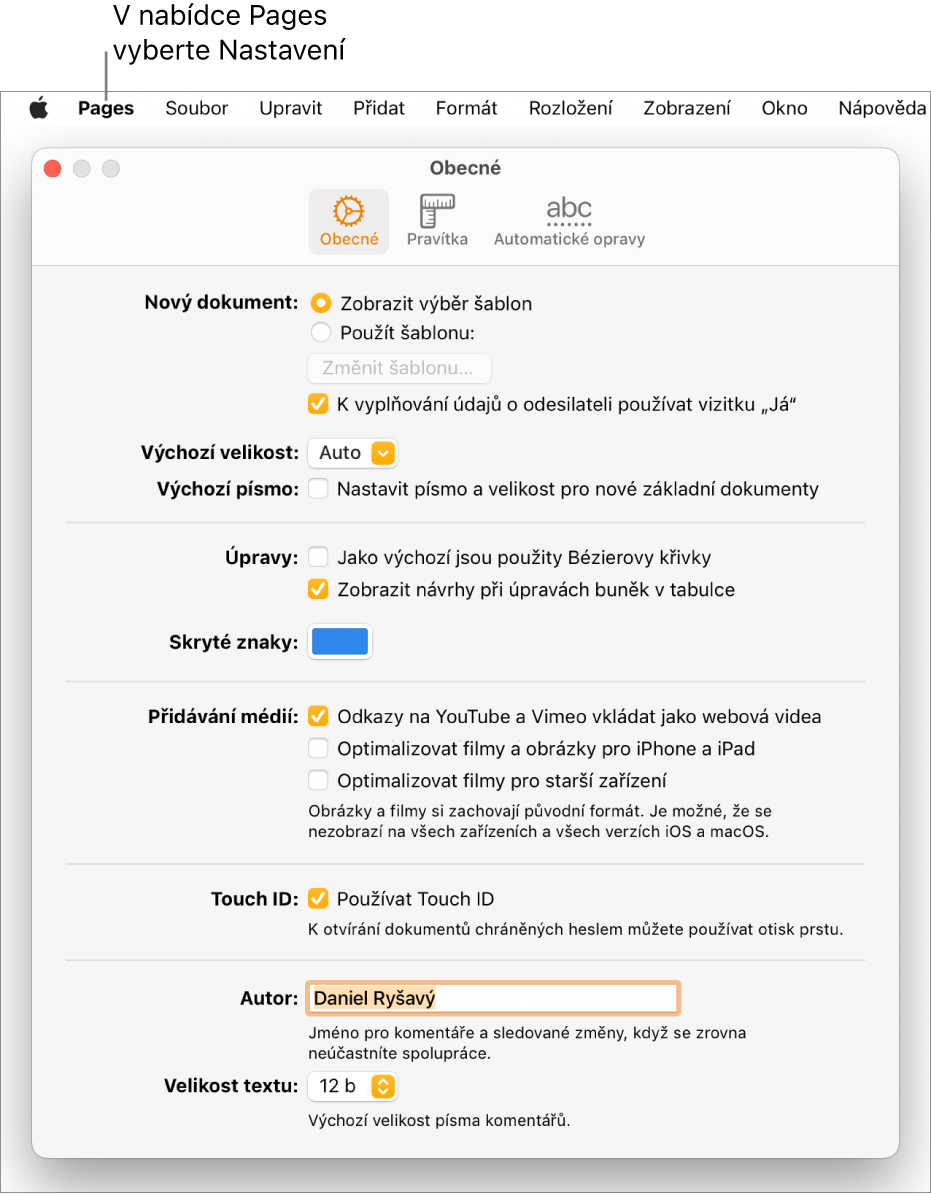Click the Autor name input field
Viewport: 931px width, 1194px height.
coord(493,998)
